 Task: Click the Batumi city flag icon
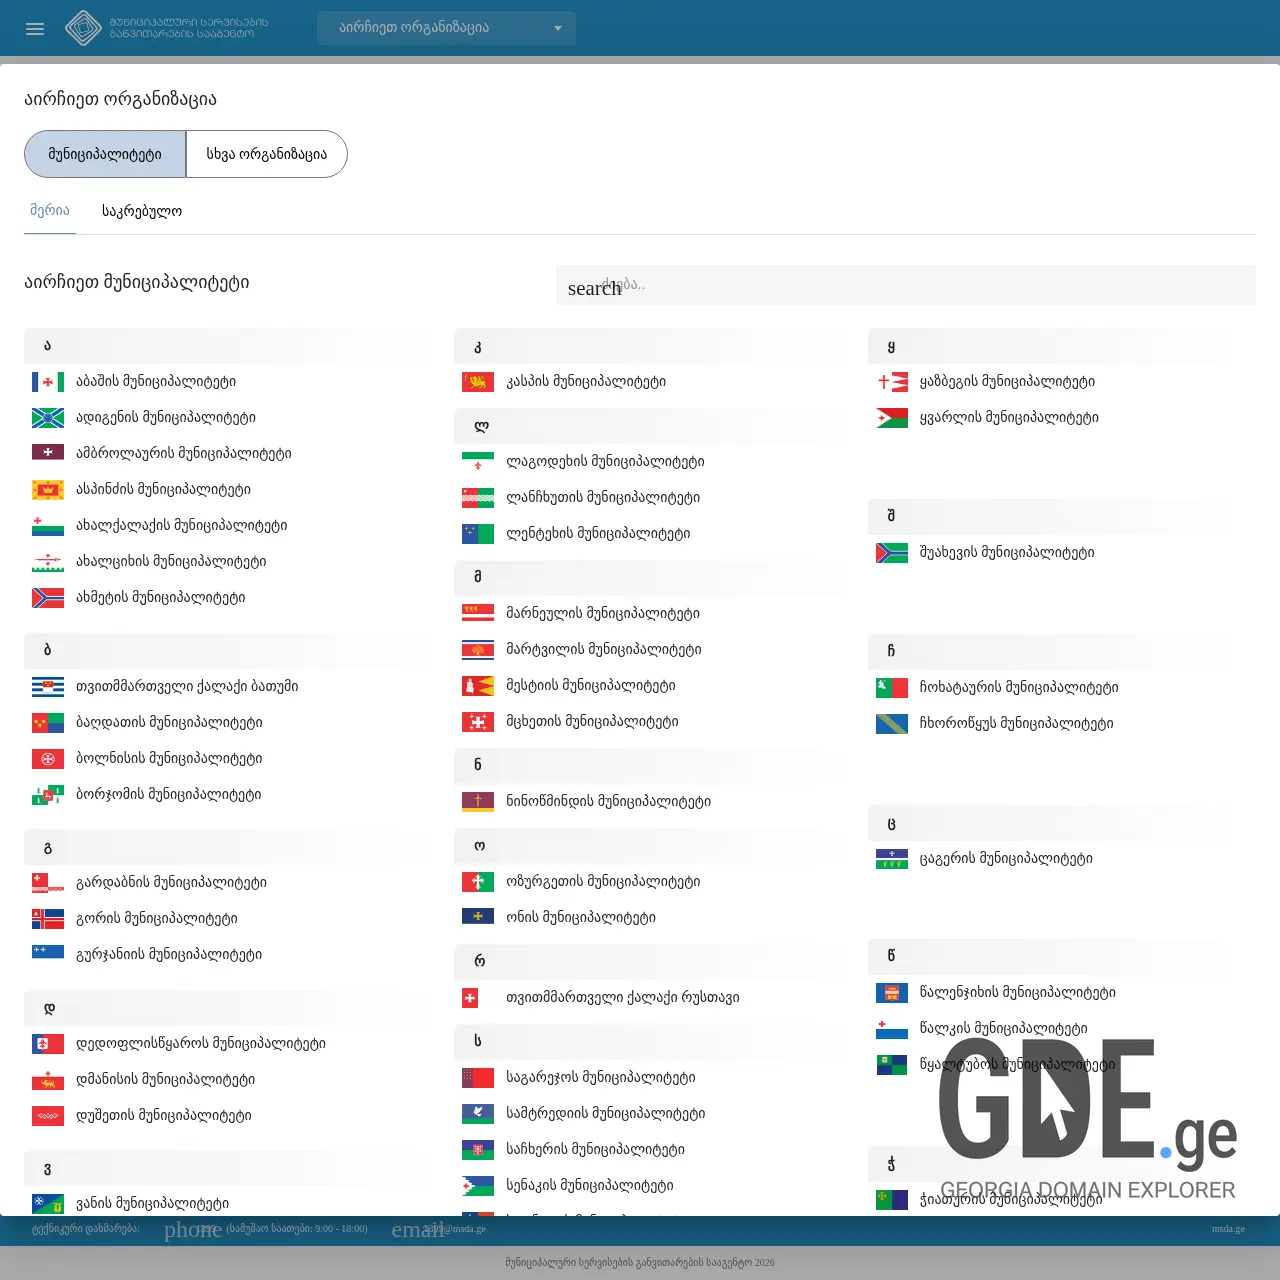[x=48, y=686]
